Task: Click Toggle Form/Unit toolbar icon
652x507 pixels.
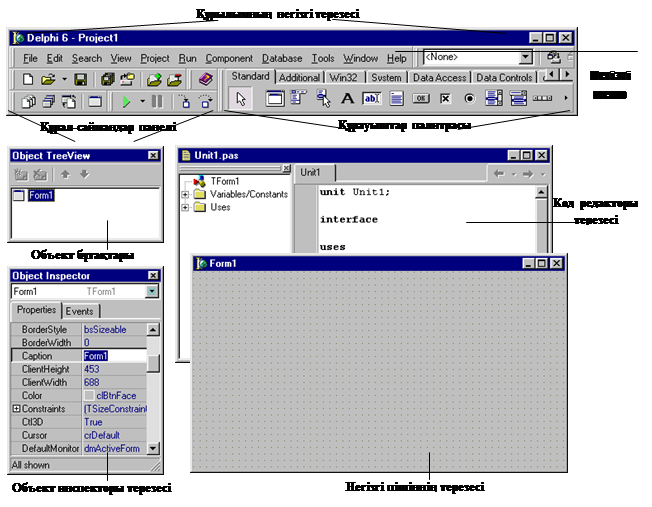Action: tap(69, 101)
